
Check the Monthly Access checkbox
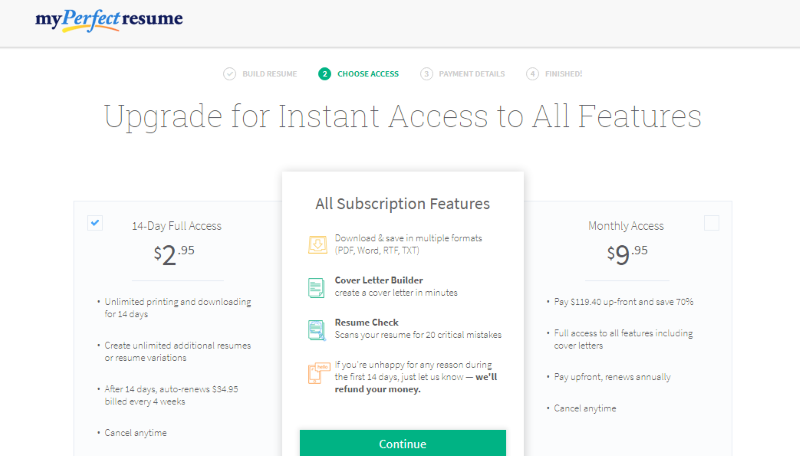[711, 223]
